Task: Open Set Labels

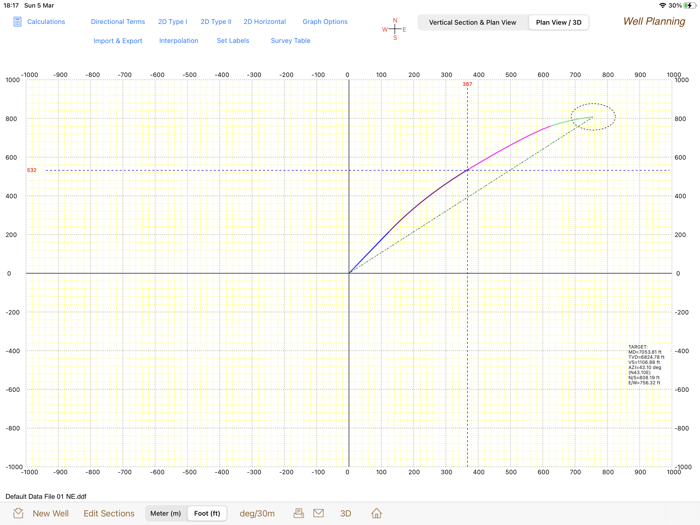Action: pyautogui.click(x=233, y=41)
